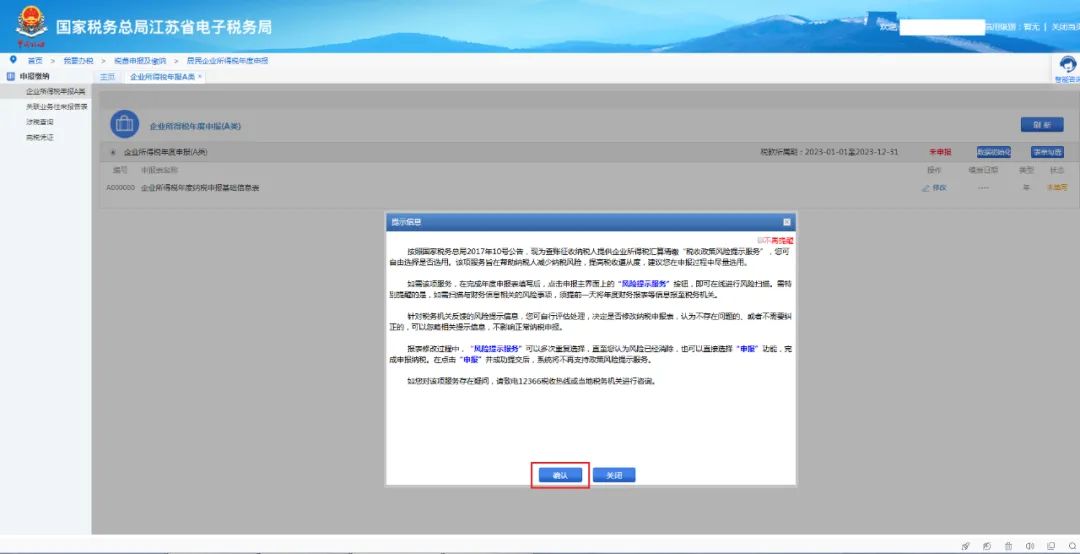Click the 操作 column header
This screenshot has height=554, width=1080.
click(934, 170)
